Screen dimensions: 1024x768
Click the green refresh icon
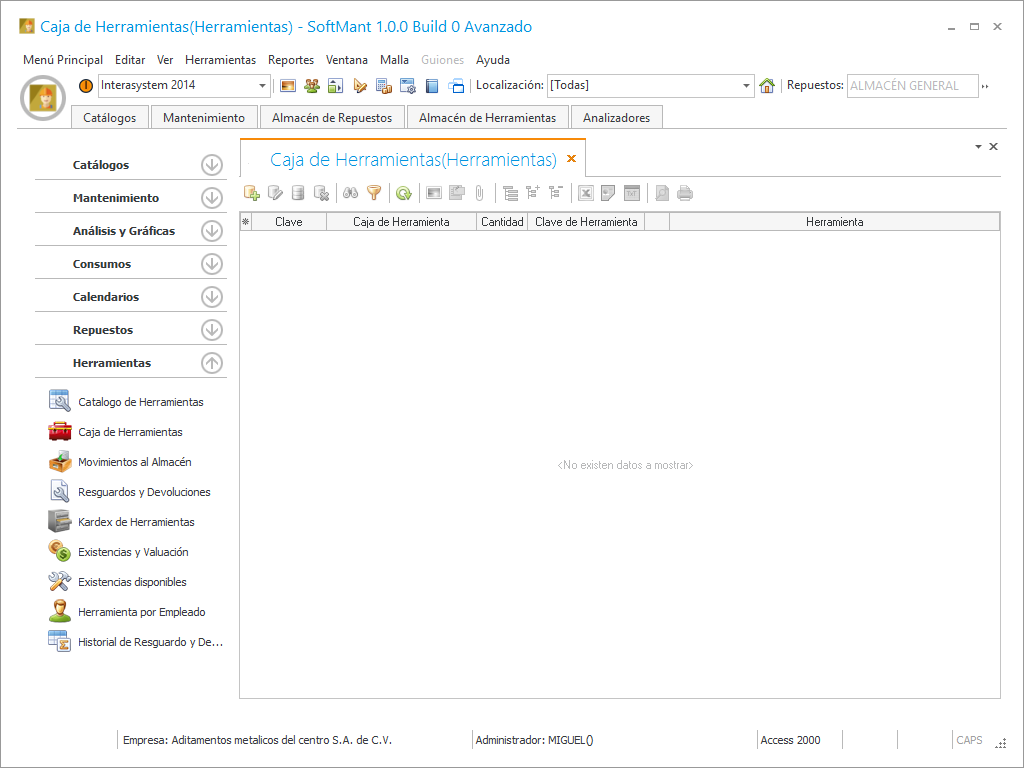tap(403, 193)
